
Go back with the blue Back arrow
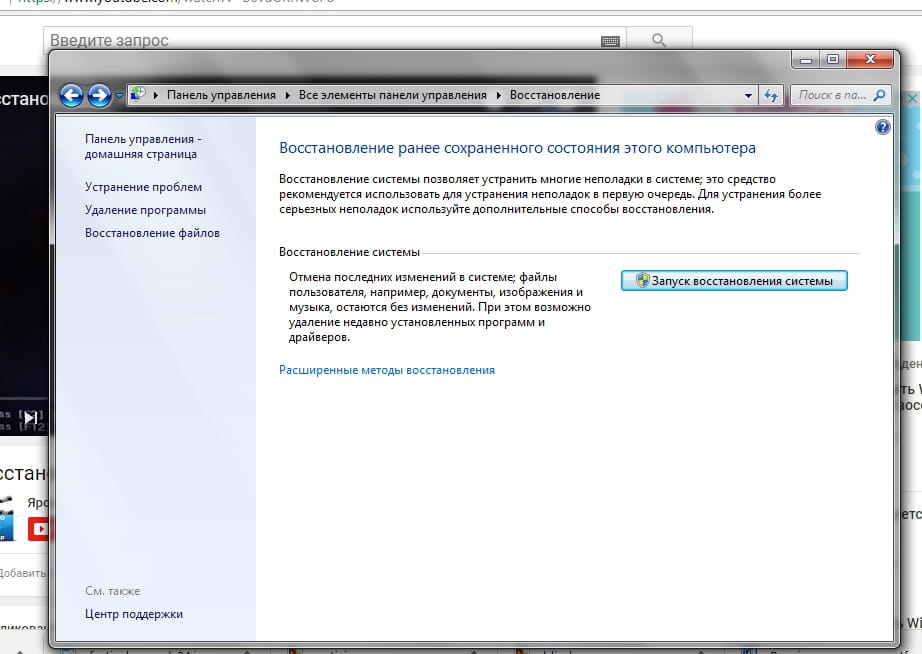[x=72, y=95]
